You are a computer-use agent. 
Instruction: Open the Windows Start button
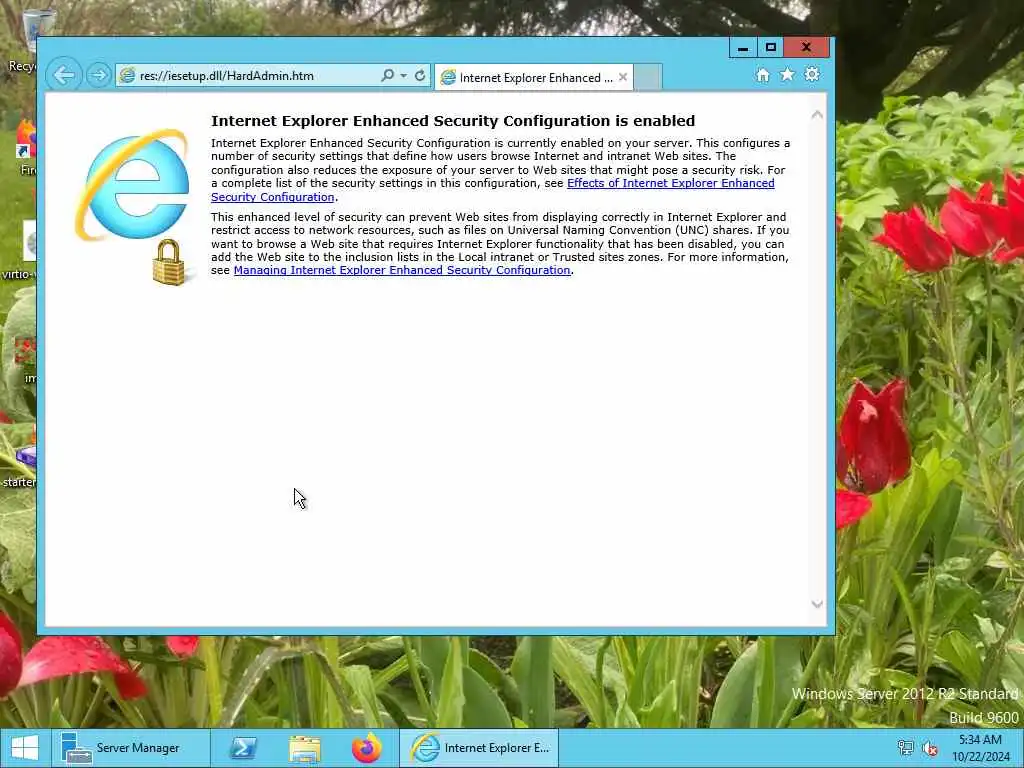tap(25, 748)
